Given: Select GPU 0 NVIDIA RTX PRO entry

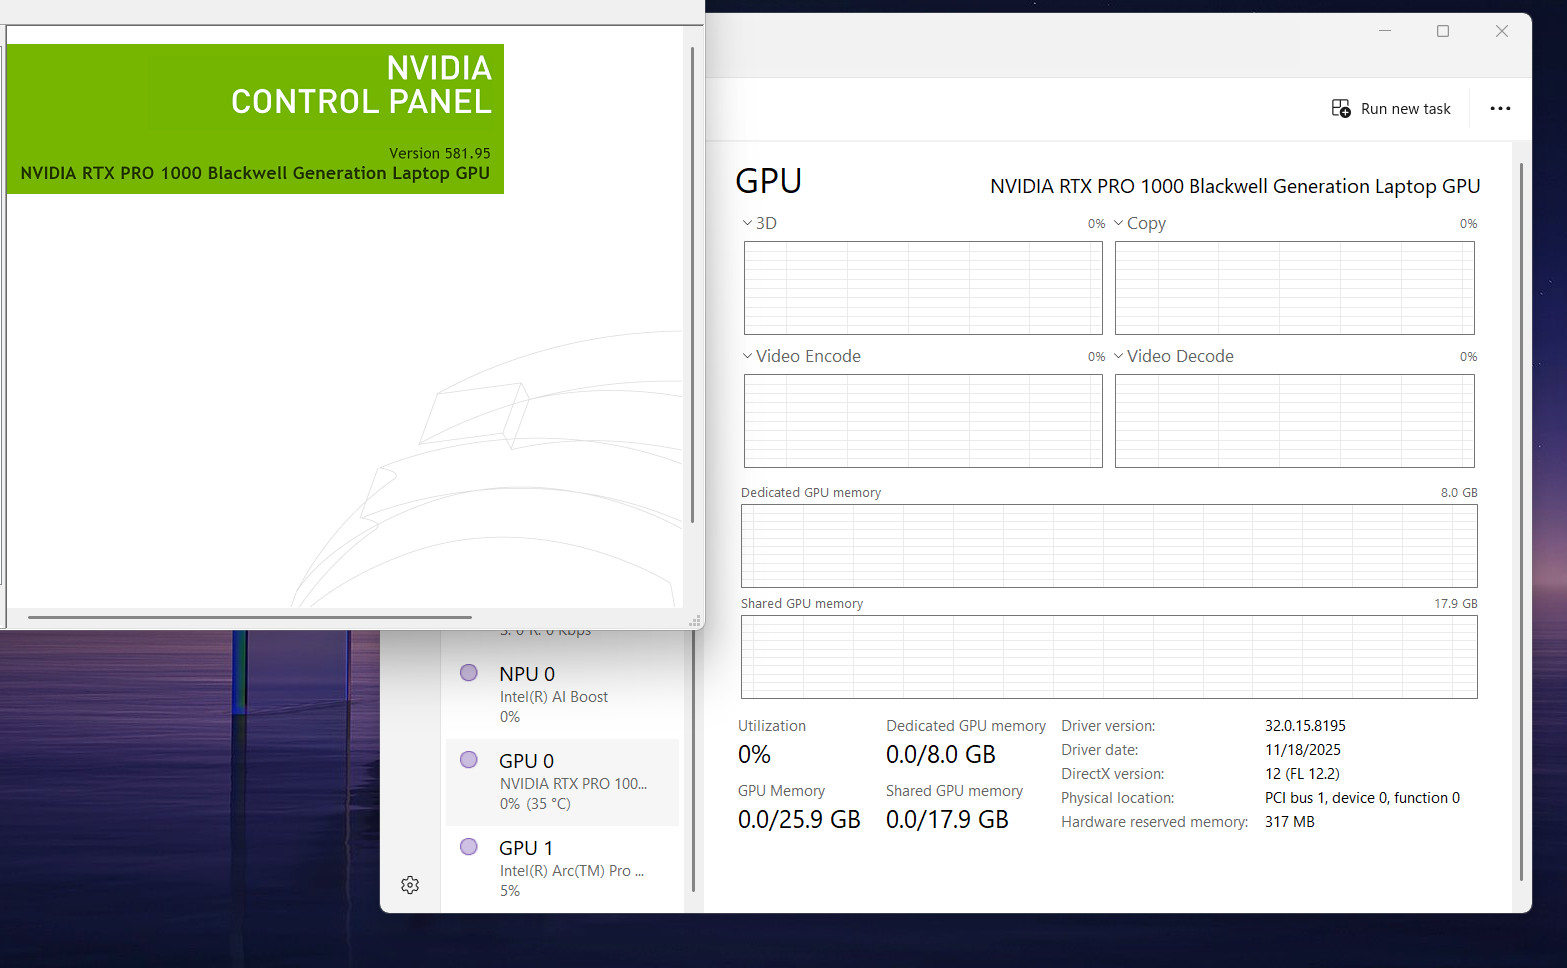Looking at the screenshot, I should click(x=562, y=782).
